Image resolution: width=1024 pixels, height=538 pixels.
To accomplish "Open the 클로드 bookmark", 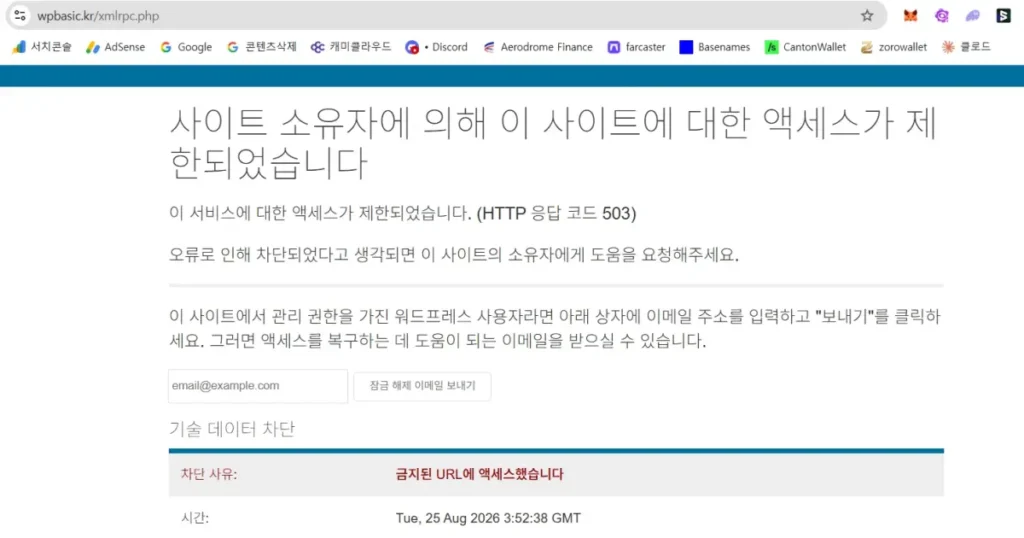I will (x=967, y=47).
